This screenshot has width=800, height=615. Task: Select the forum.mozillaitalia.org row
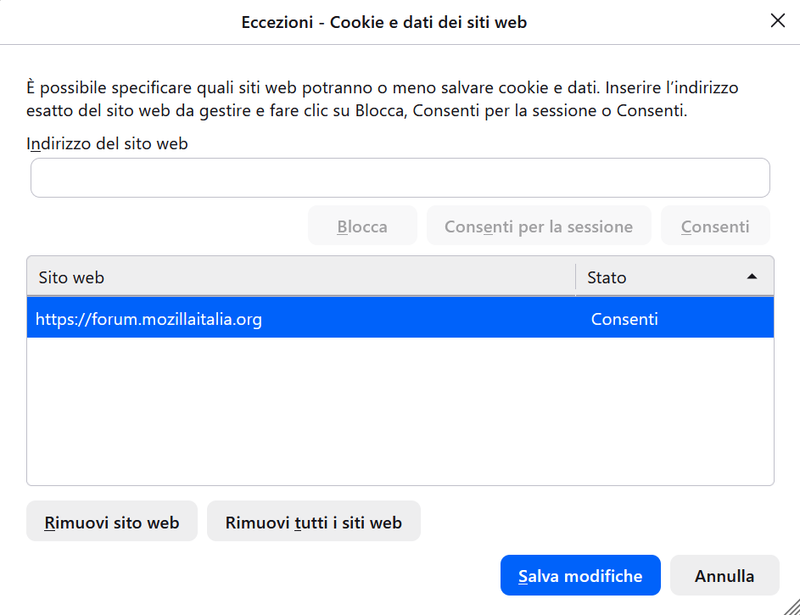tap(400, 318)
